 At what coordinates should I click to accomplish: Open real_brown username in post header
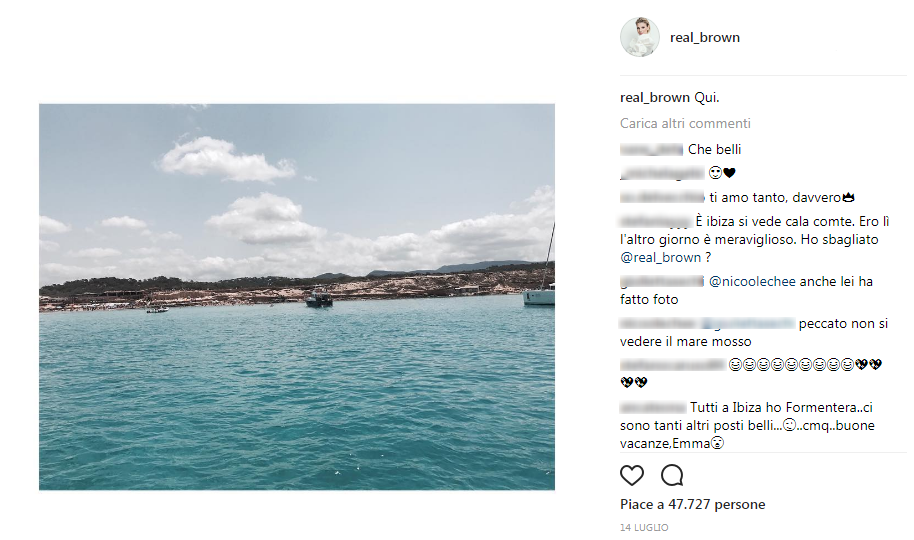[x=706, y=38]
